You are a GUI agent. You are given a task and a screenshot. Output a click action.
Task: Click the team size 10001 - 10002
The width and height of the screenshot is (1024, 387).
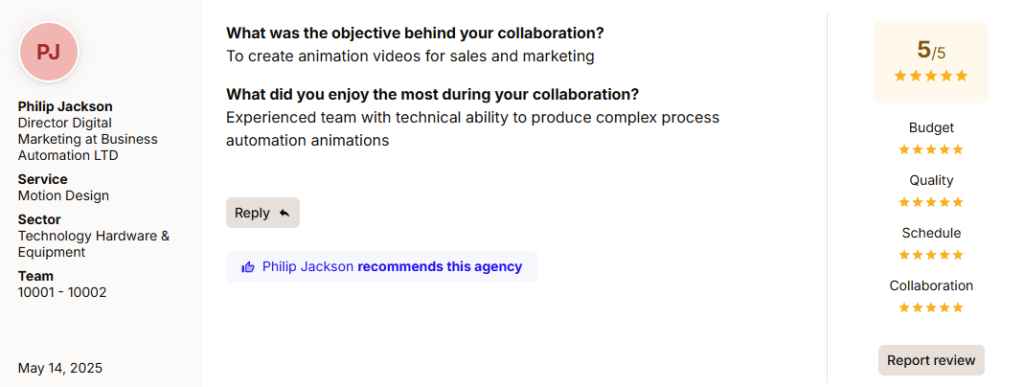pyautogui.click(x=62, y=292)
